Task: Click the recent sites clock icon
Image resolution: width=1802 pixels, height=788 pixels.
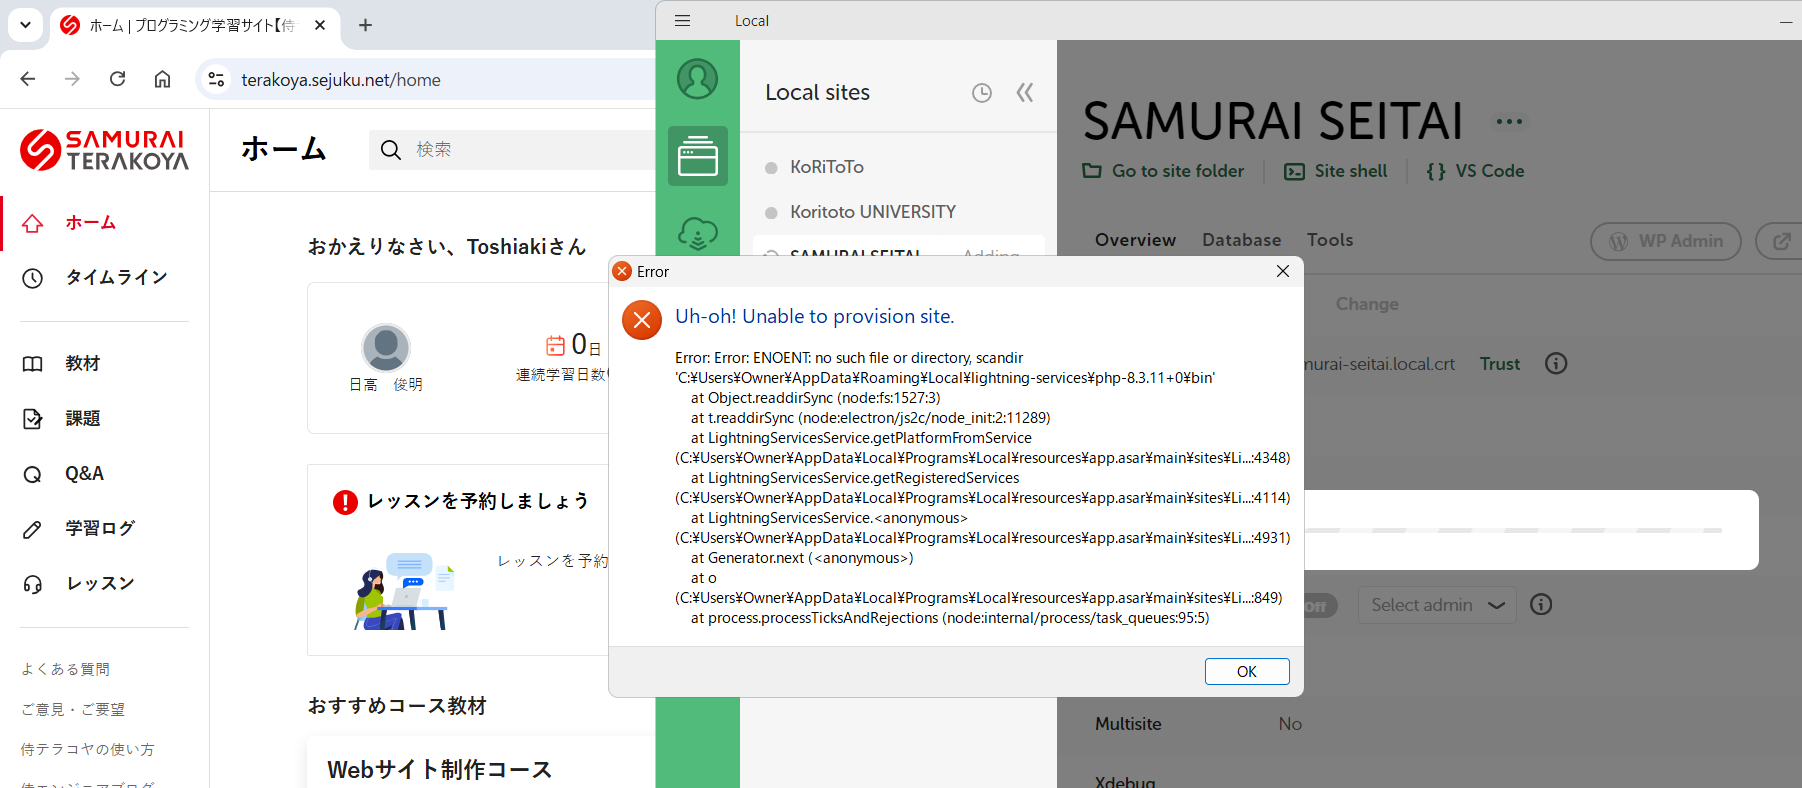Action: [x=982, y=93]
